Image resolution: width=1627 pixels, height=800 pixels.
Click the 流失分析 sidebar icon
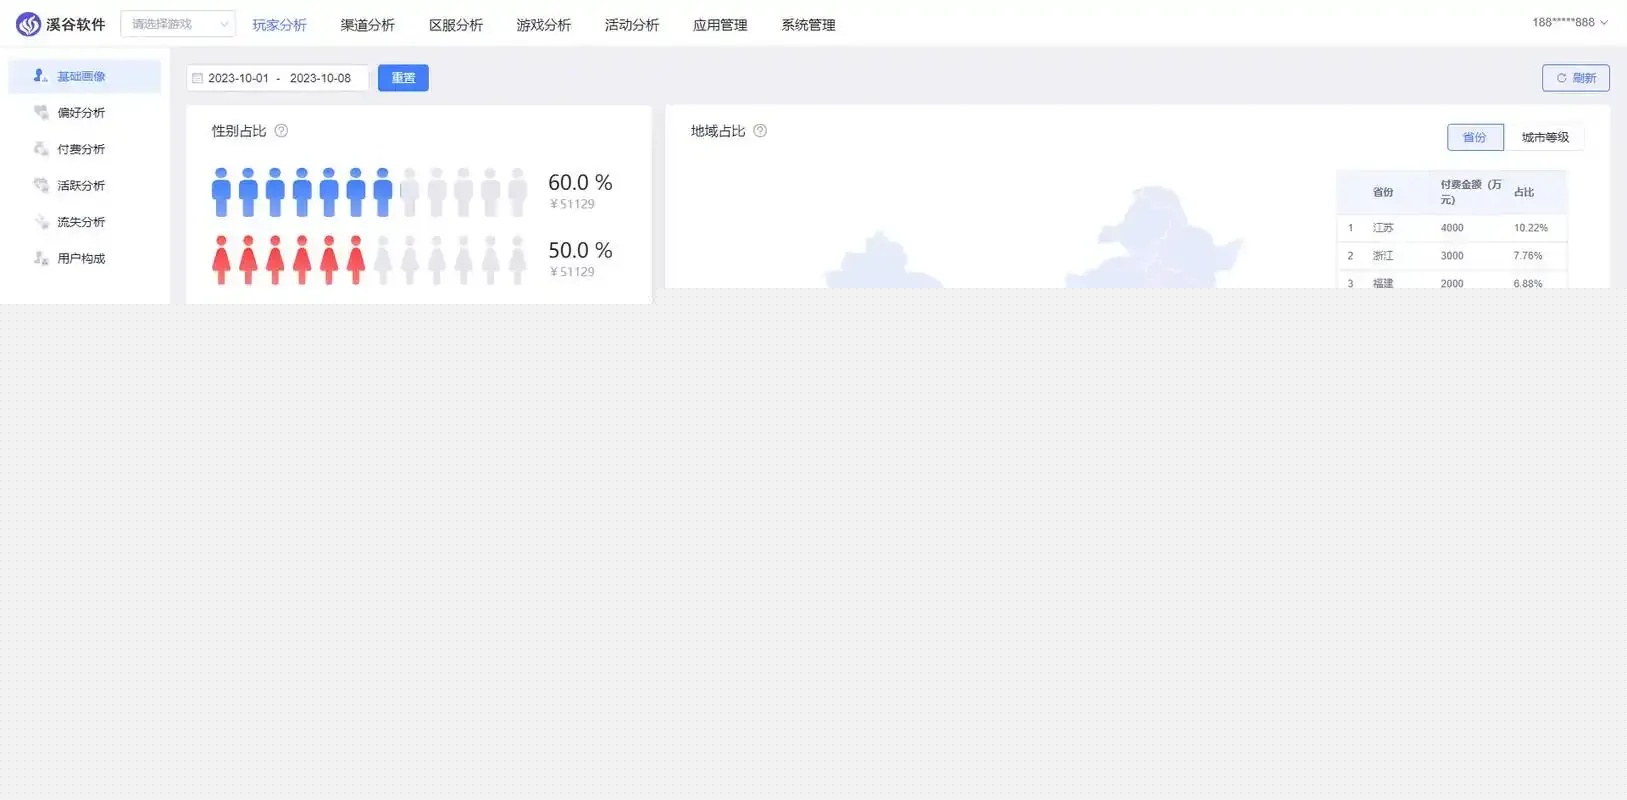click(41, 222)
